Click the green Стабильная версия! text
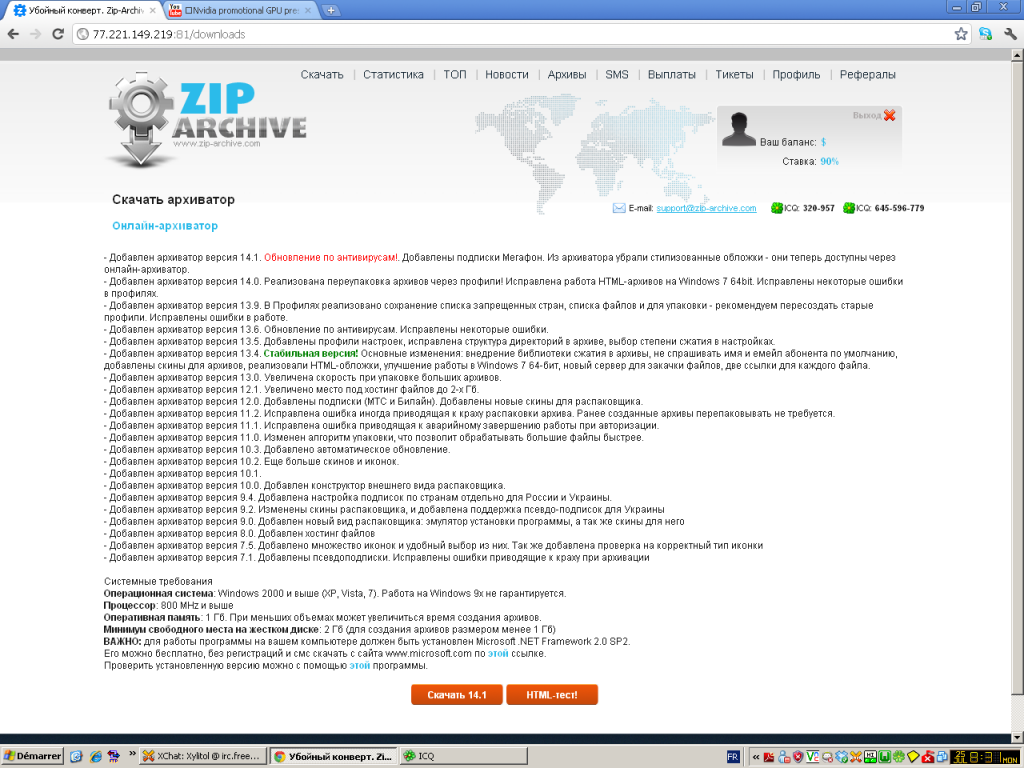This screenshot has width=1024, height=768. pyautogui.click(x=311, y=353)
